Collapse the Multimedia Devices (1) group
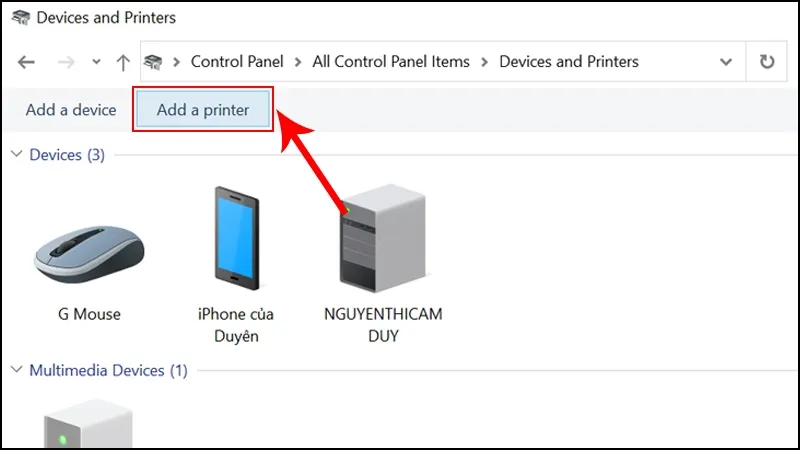Viewport: 800px width, 450px height. 16,370
